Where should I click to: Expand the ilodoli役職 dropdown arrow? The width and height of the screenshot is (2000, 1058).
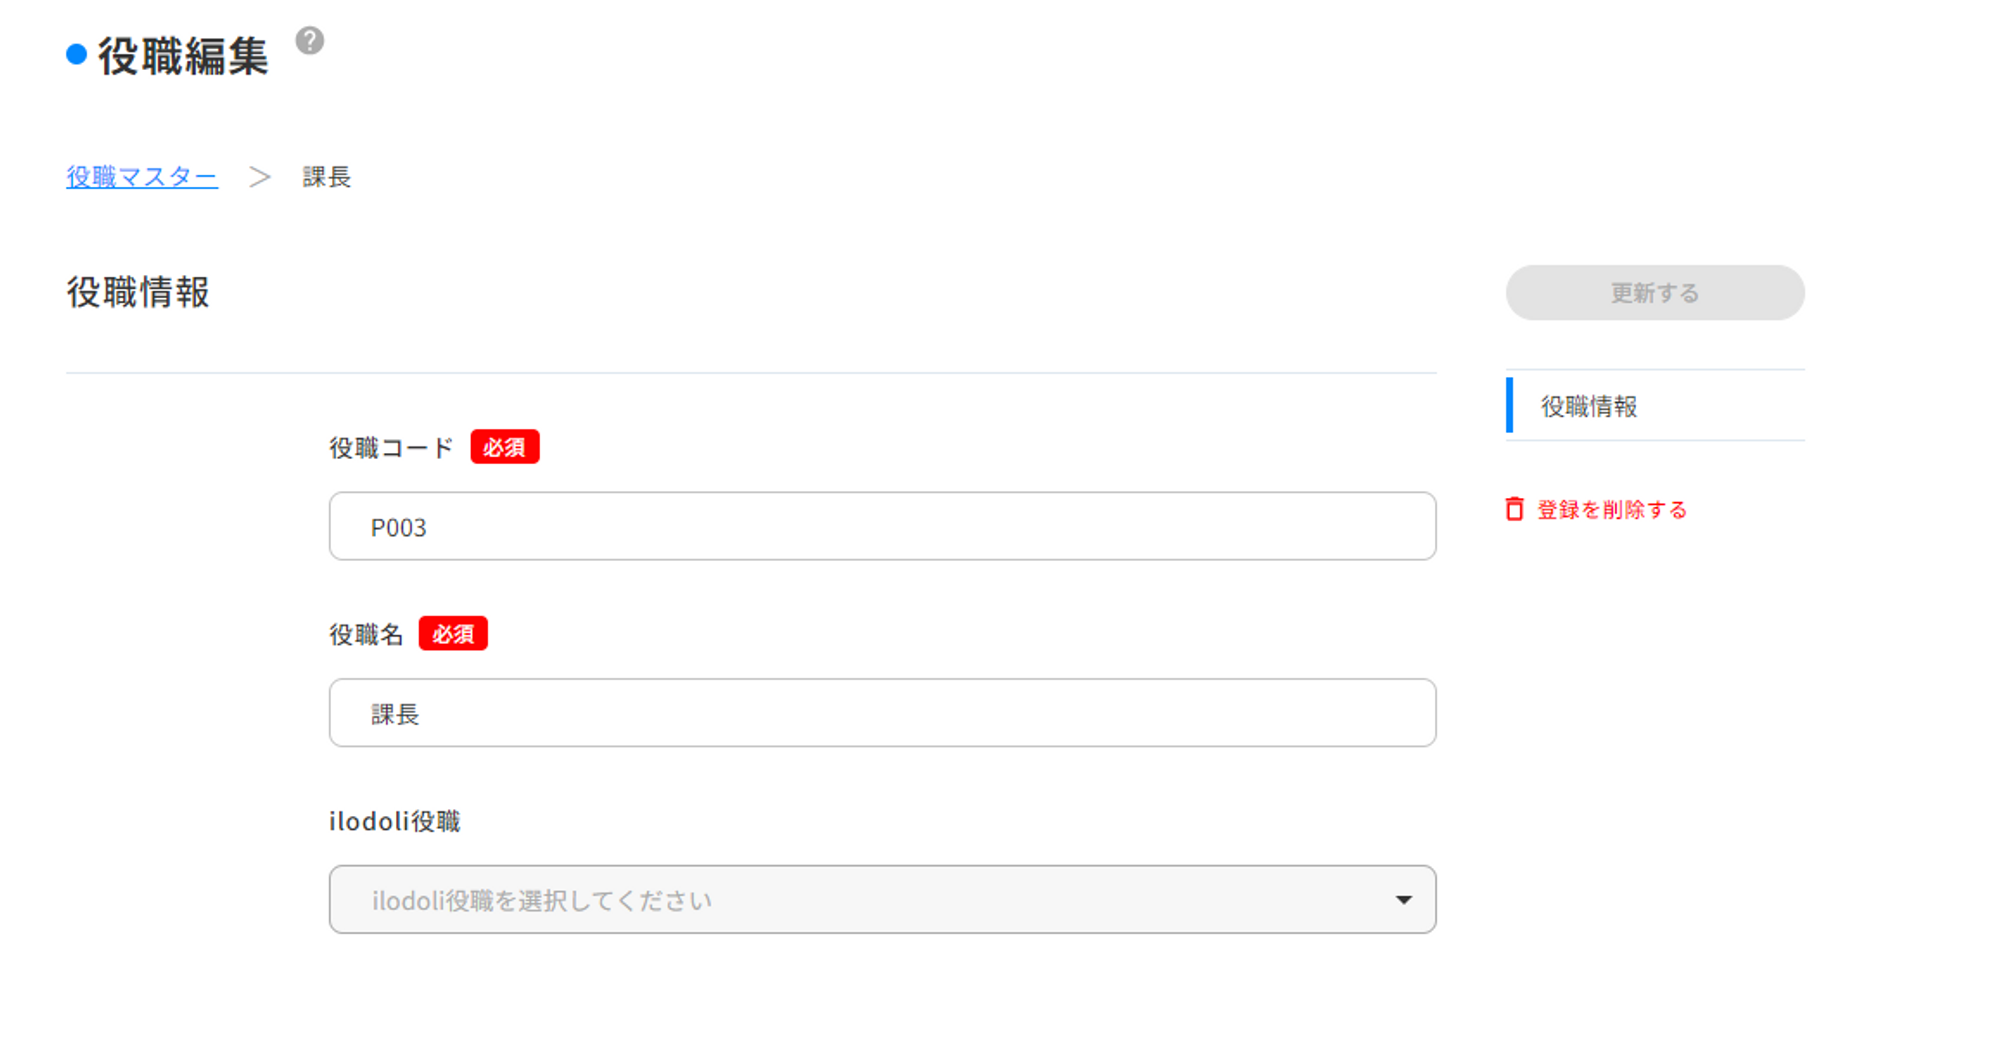1404,900
